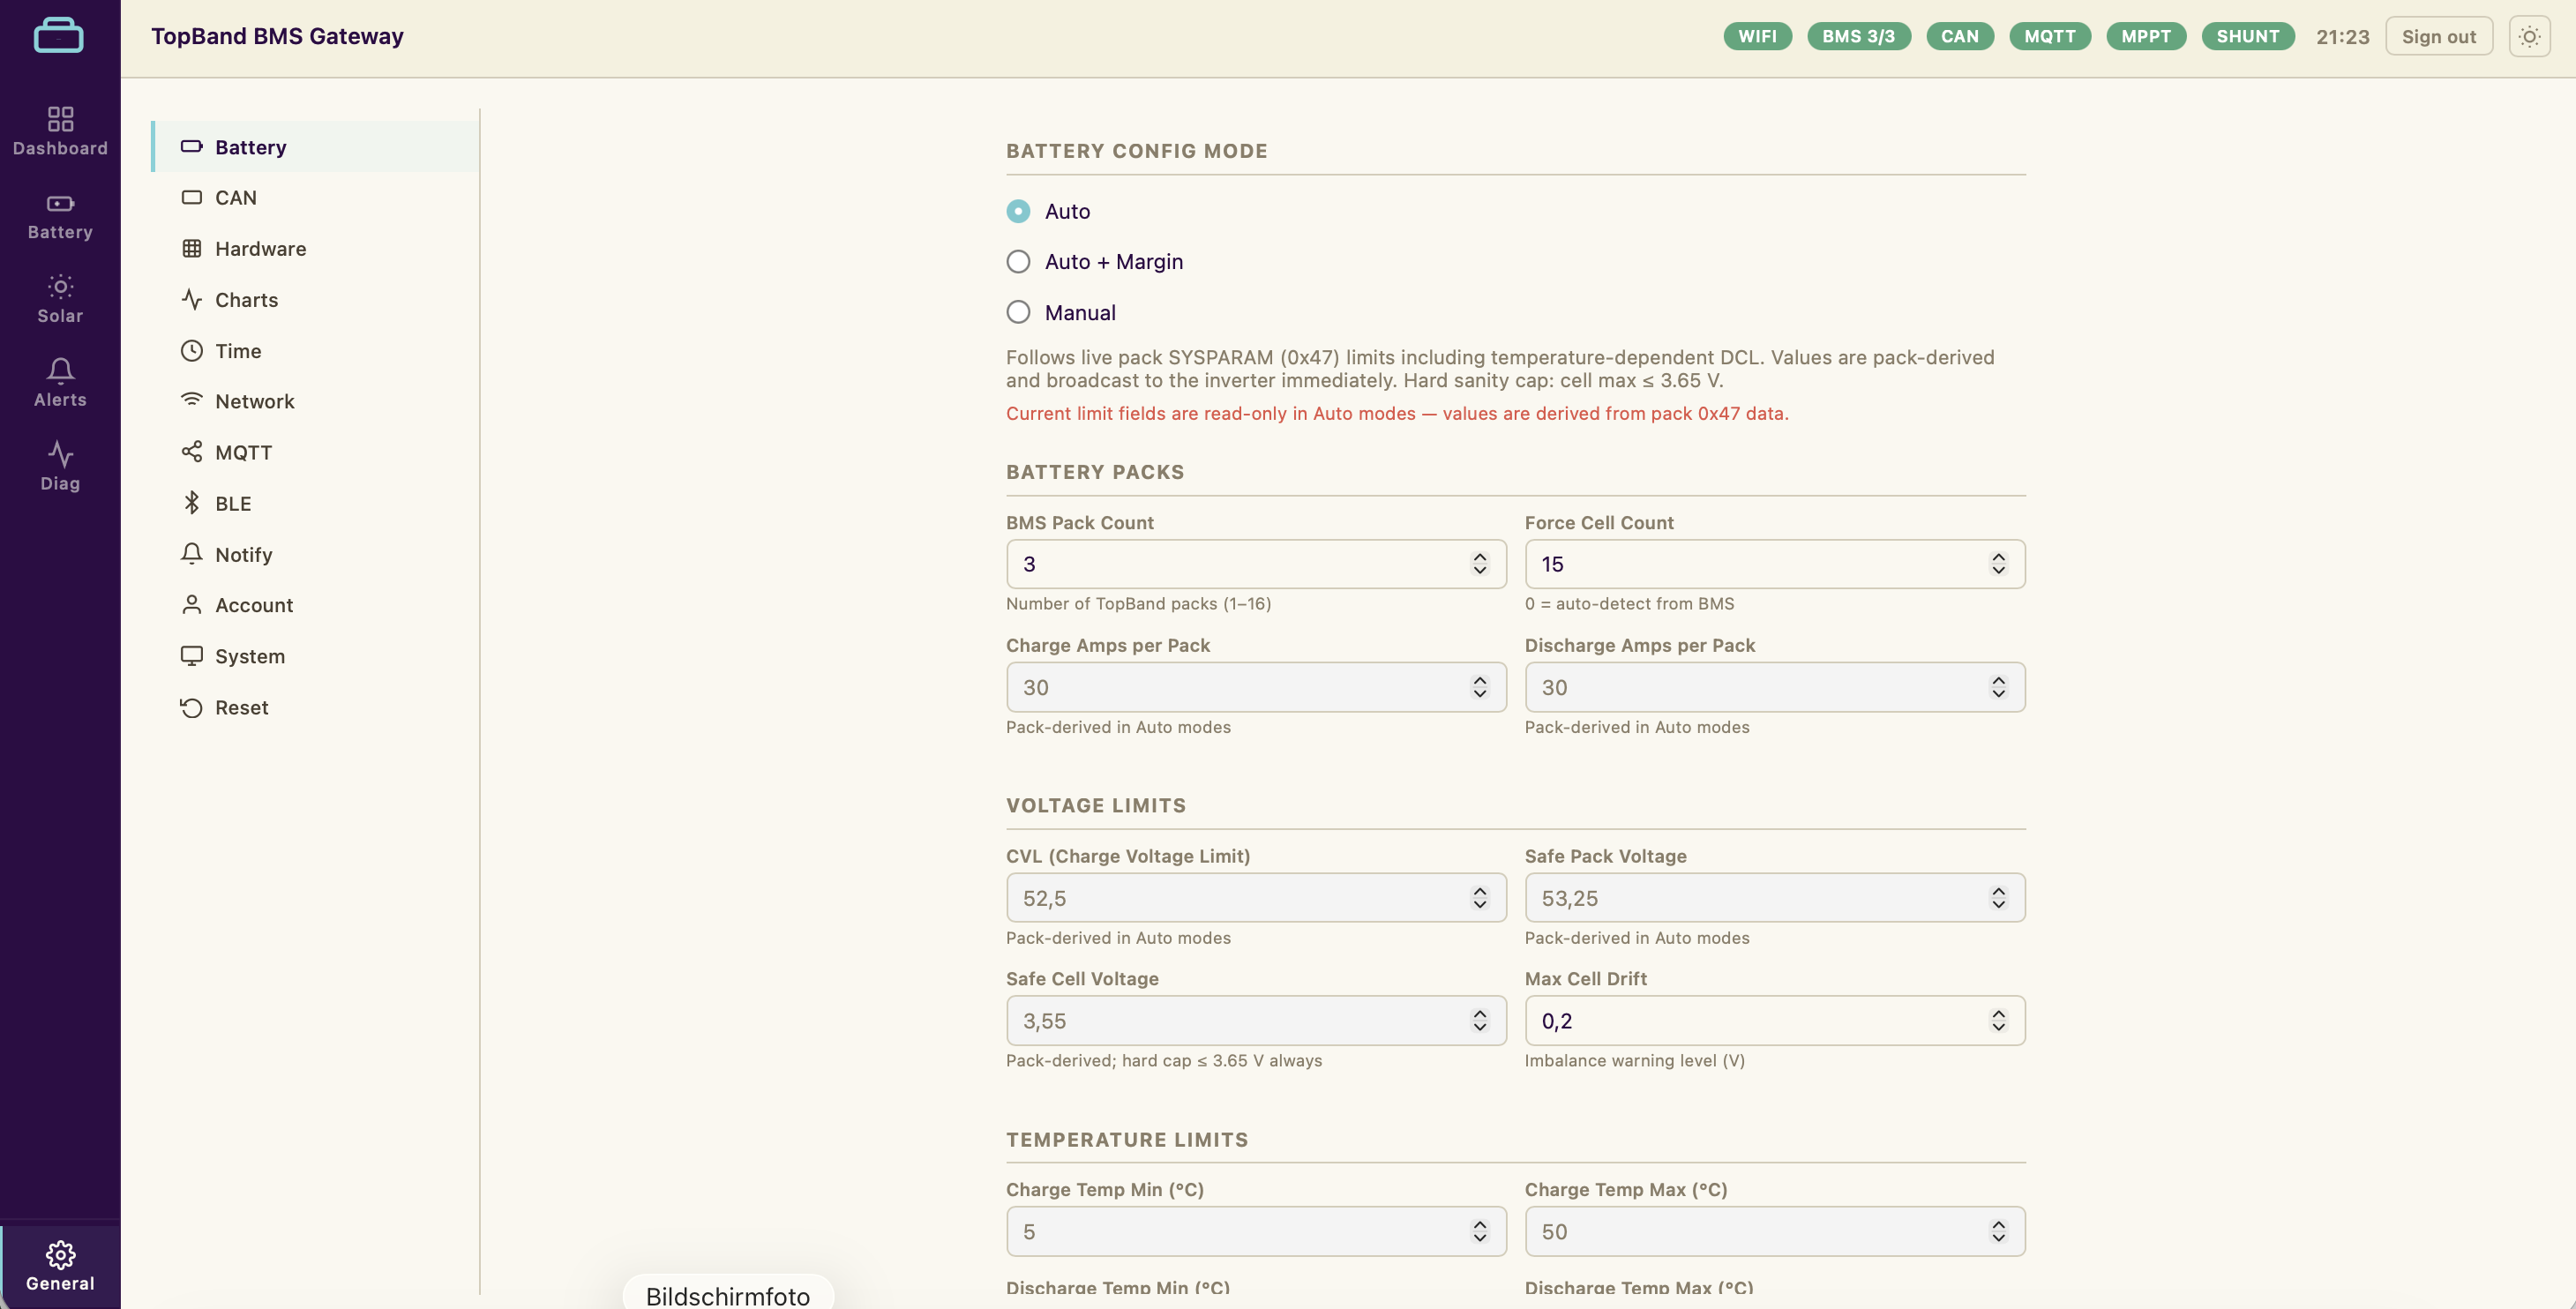Open the Network settings section label

(255, 402)
